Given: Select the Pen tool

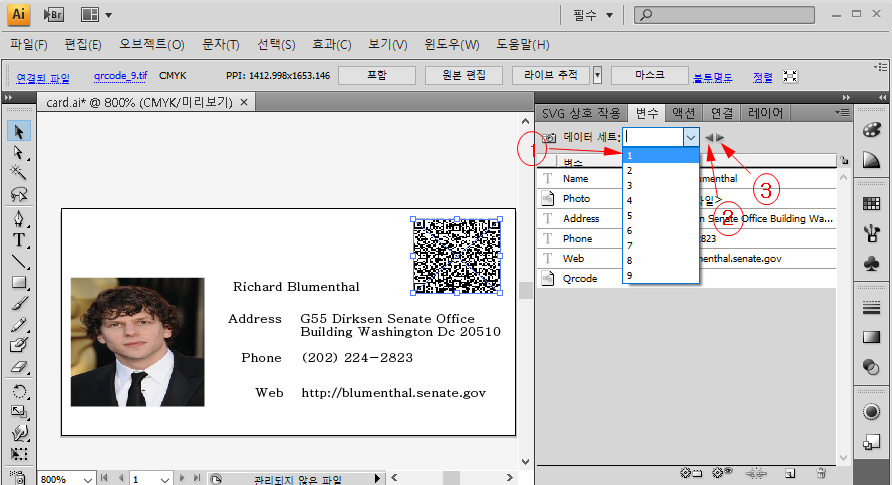Looking at the screenshot, I should pyautogui.click(x=18, y=219).
